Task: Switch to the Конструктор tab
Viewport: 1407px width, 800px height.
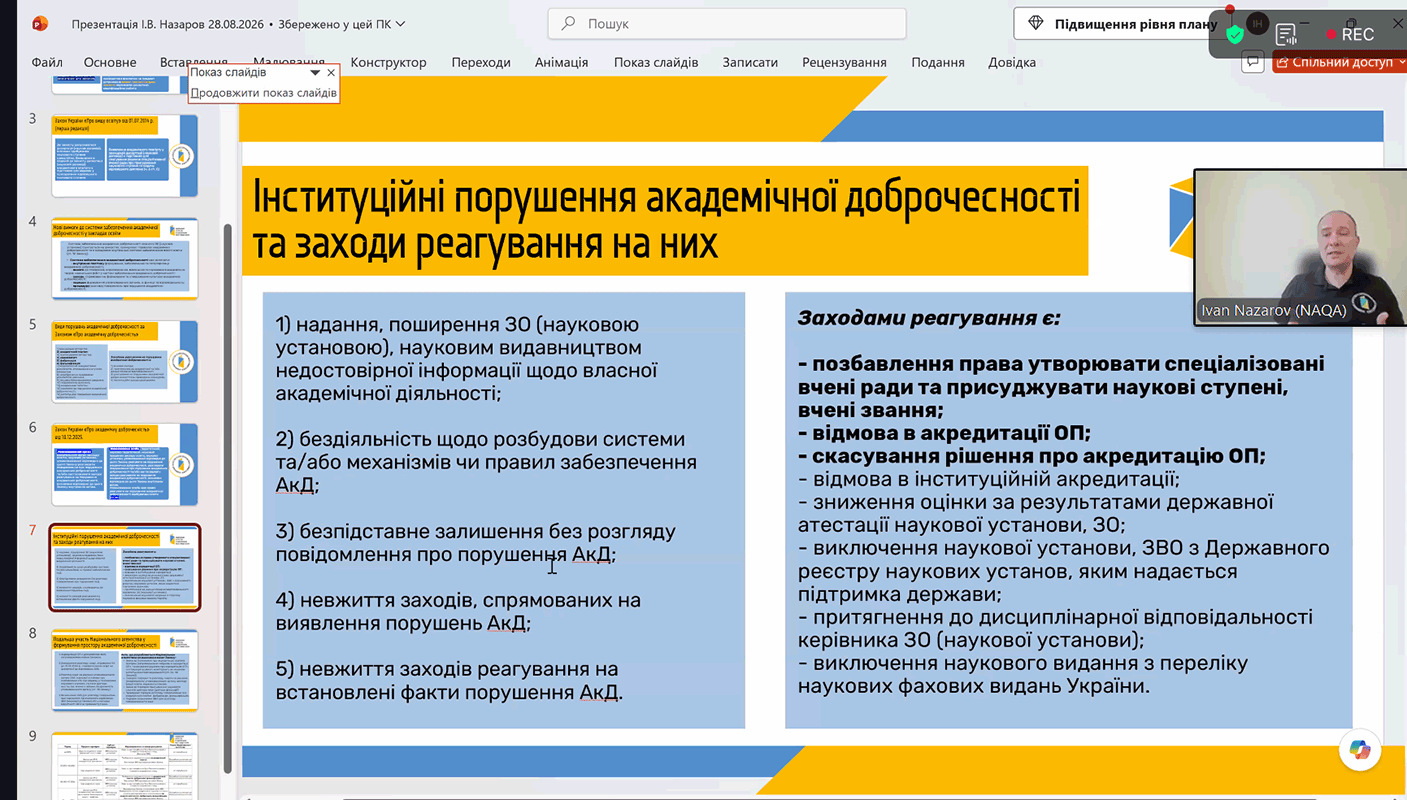Action: 388,62
